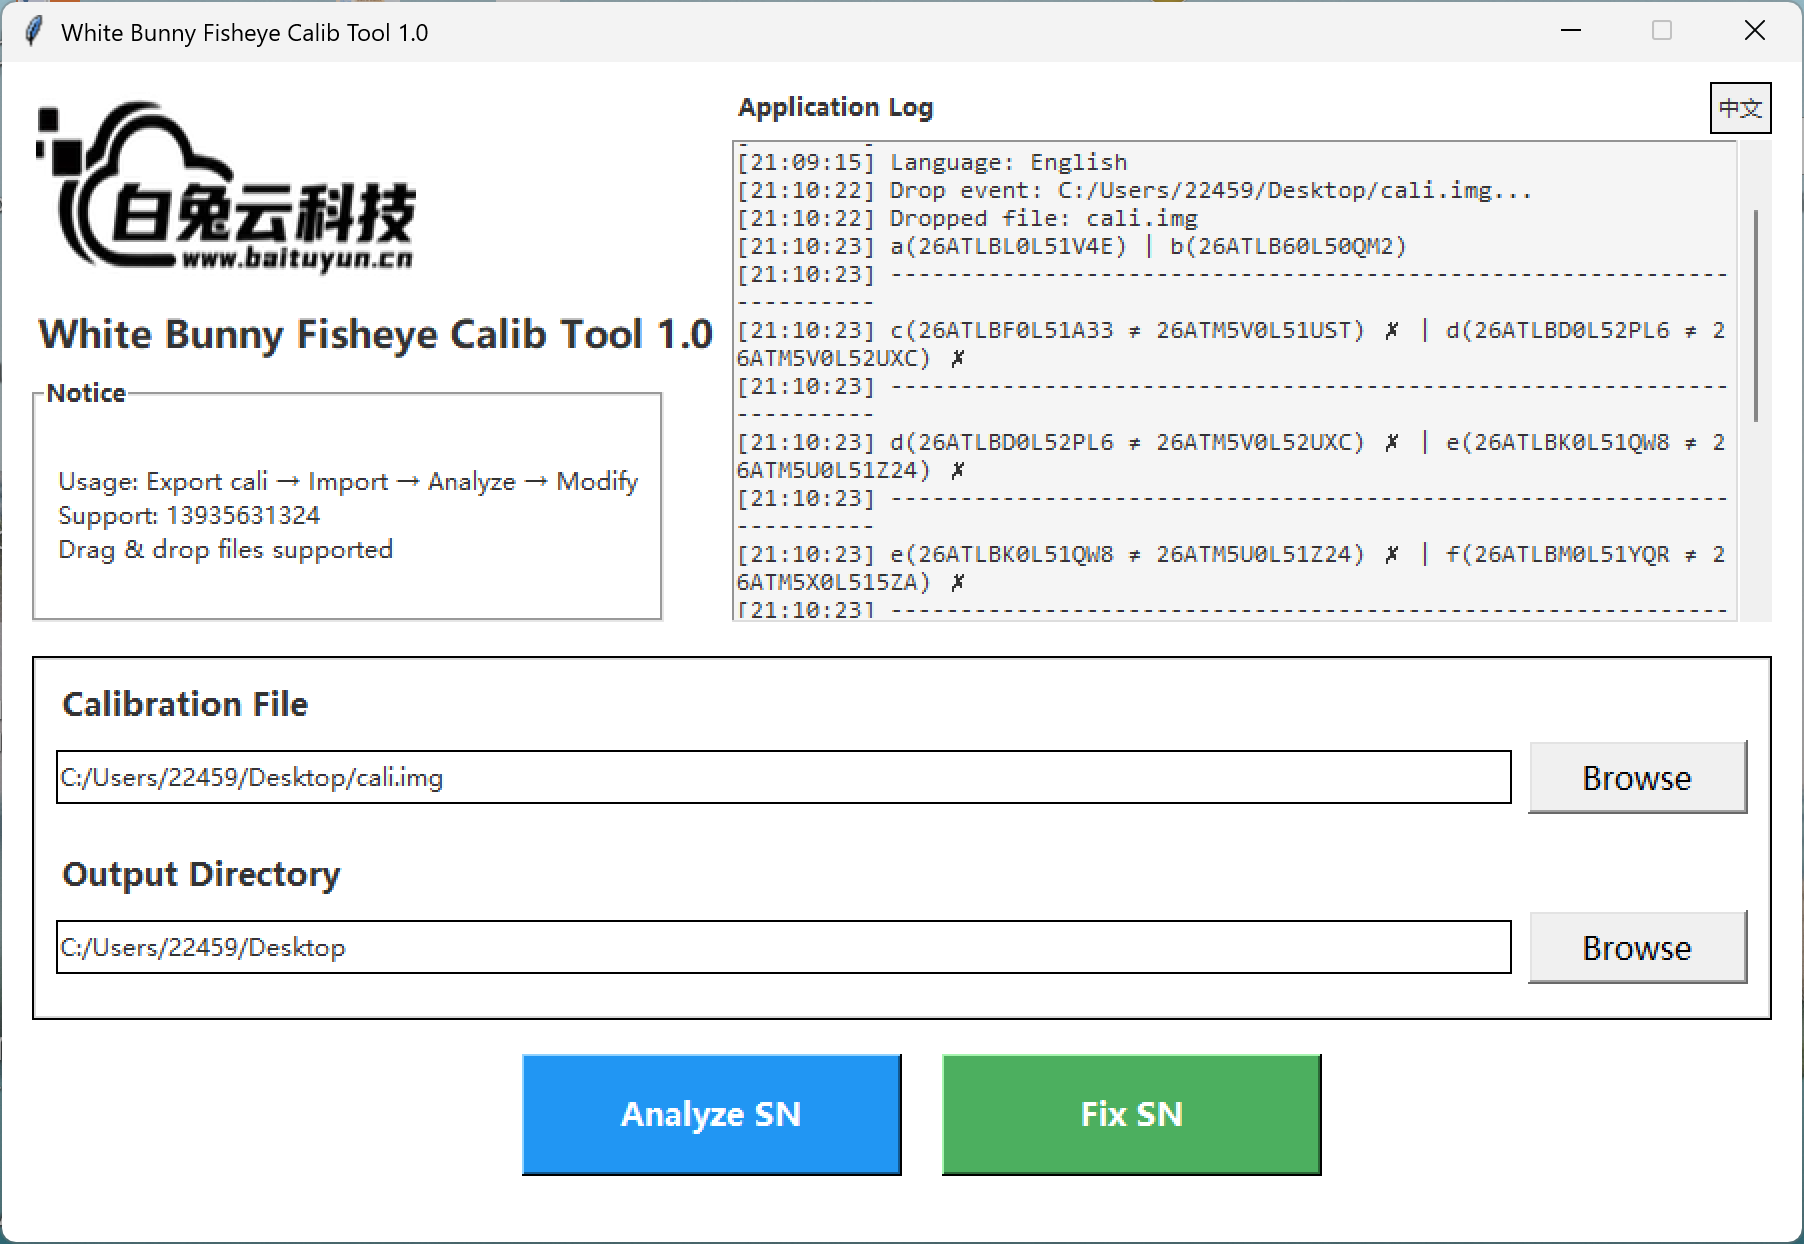The height and width of the screenshot is (1244, 1804).
Task: Click 'Drag & drop files supported' text
Action: point(225,550)
